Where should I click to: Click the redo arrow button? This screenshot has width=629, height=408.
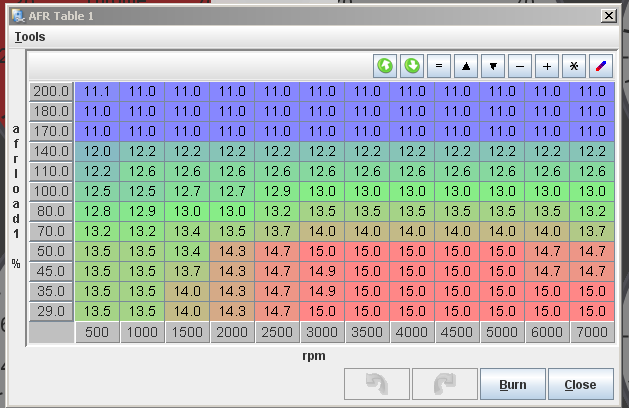point(443,384)
